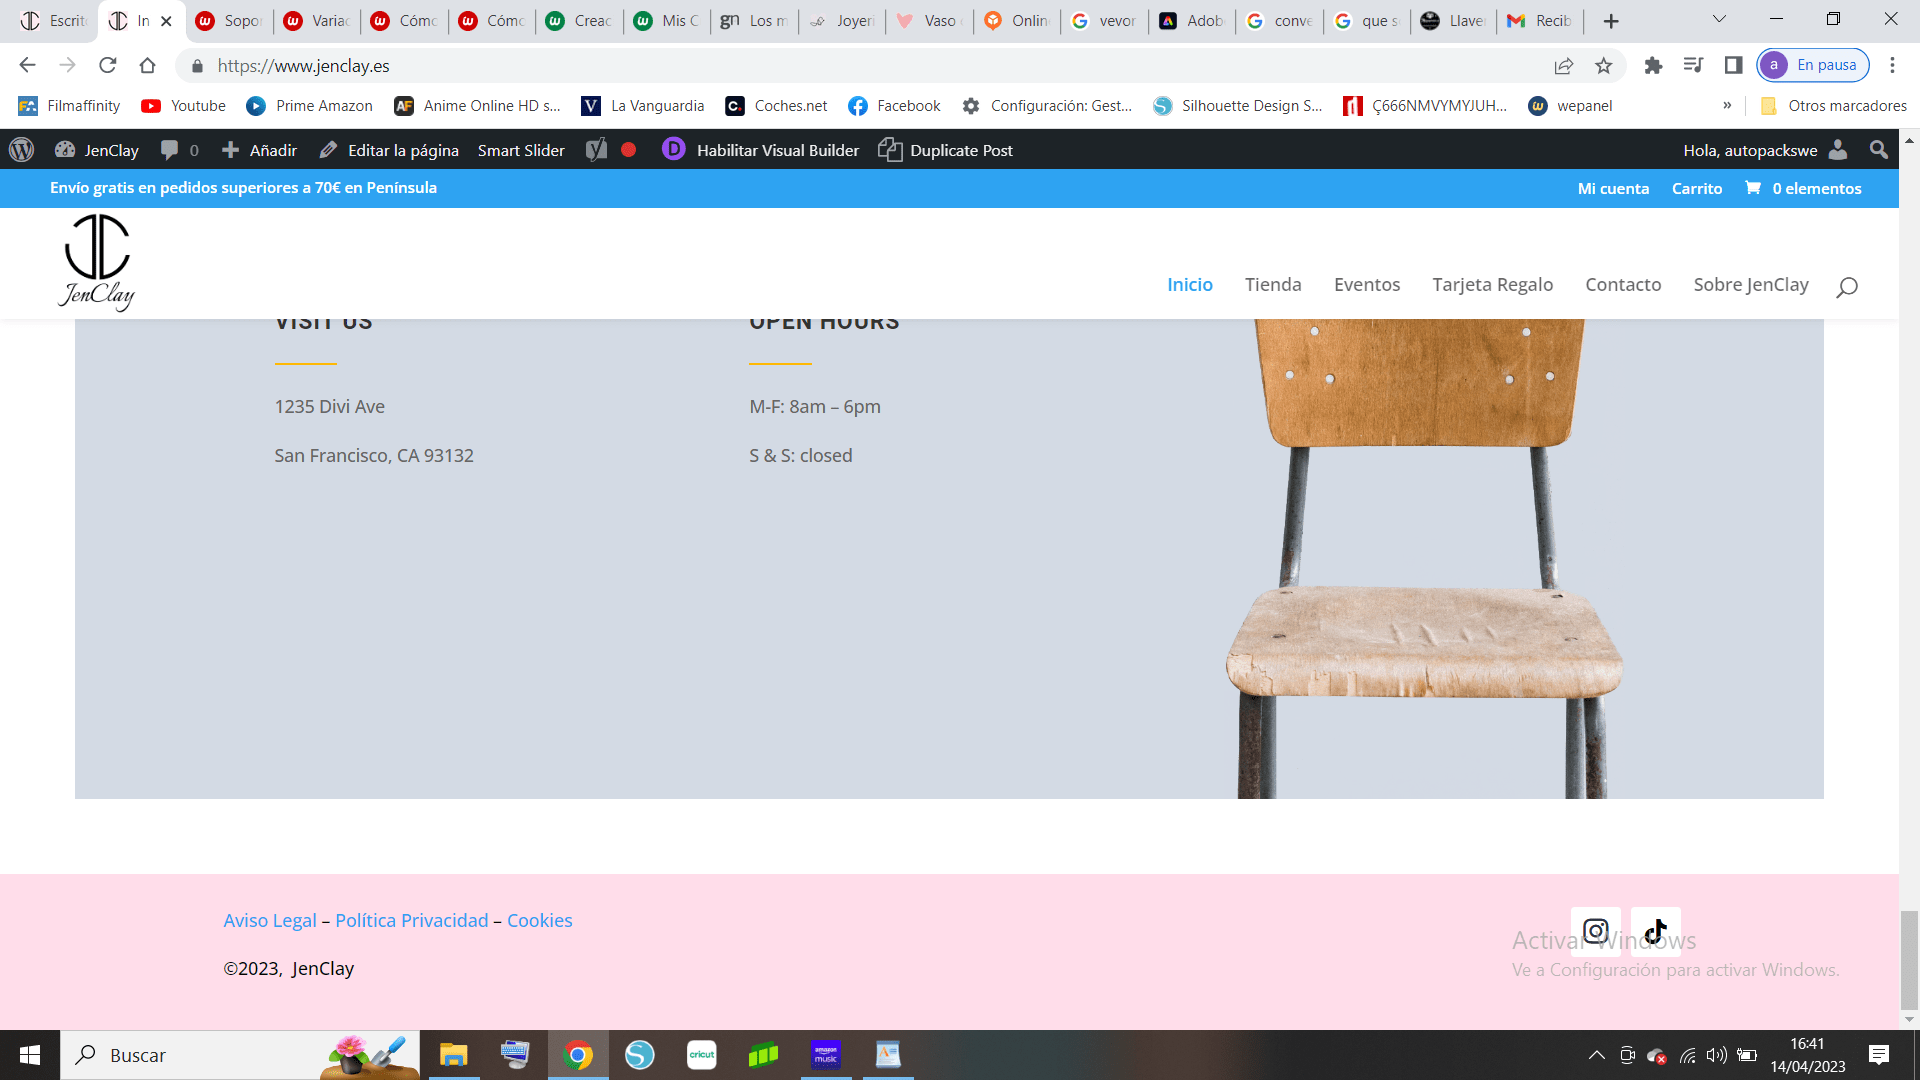Click Editar la página

(x=389, y=150)
